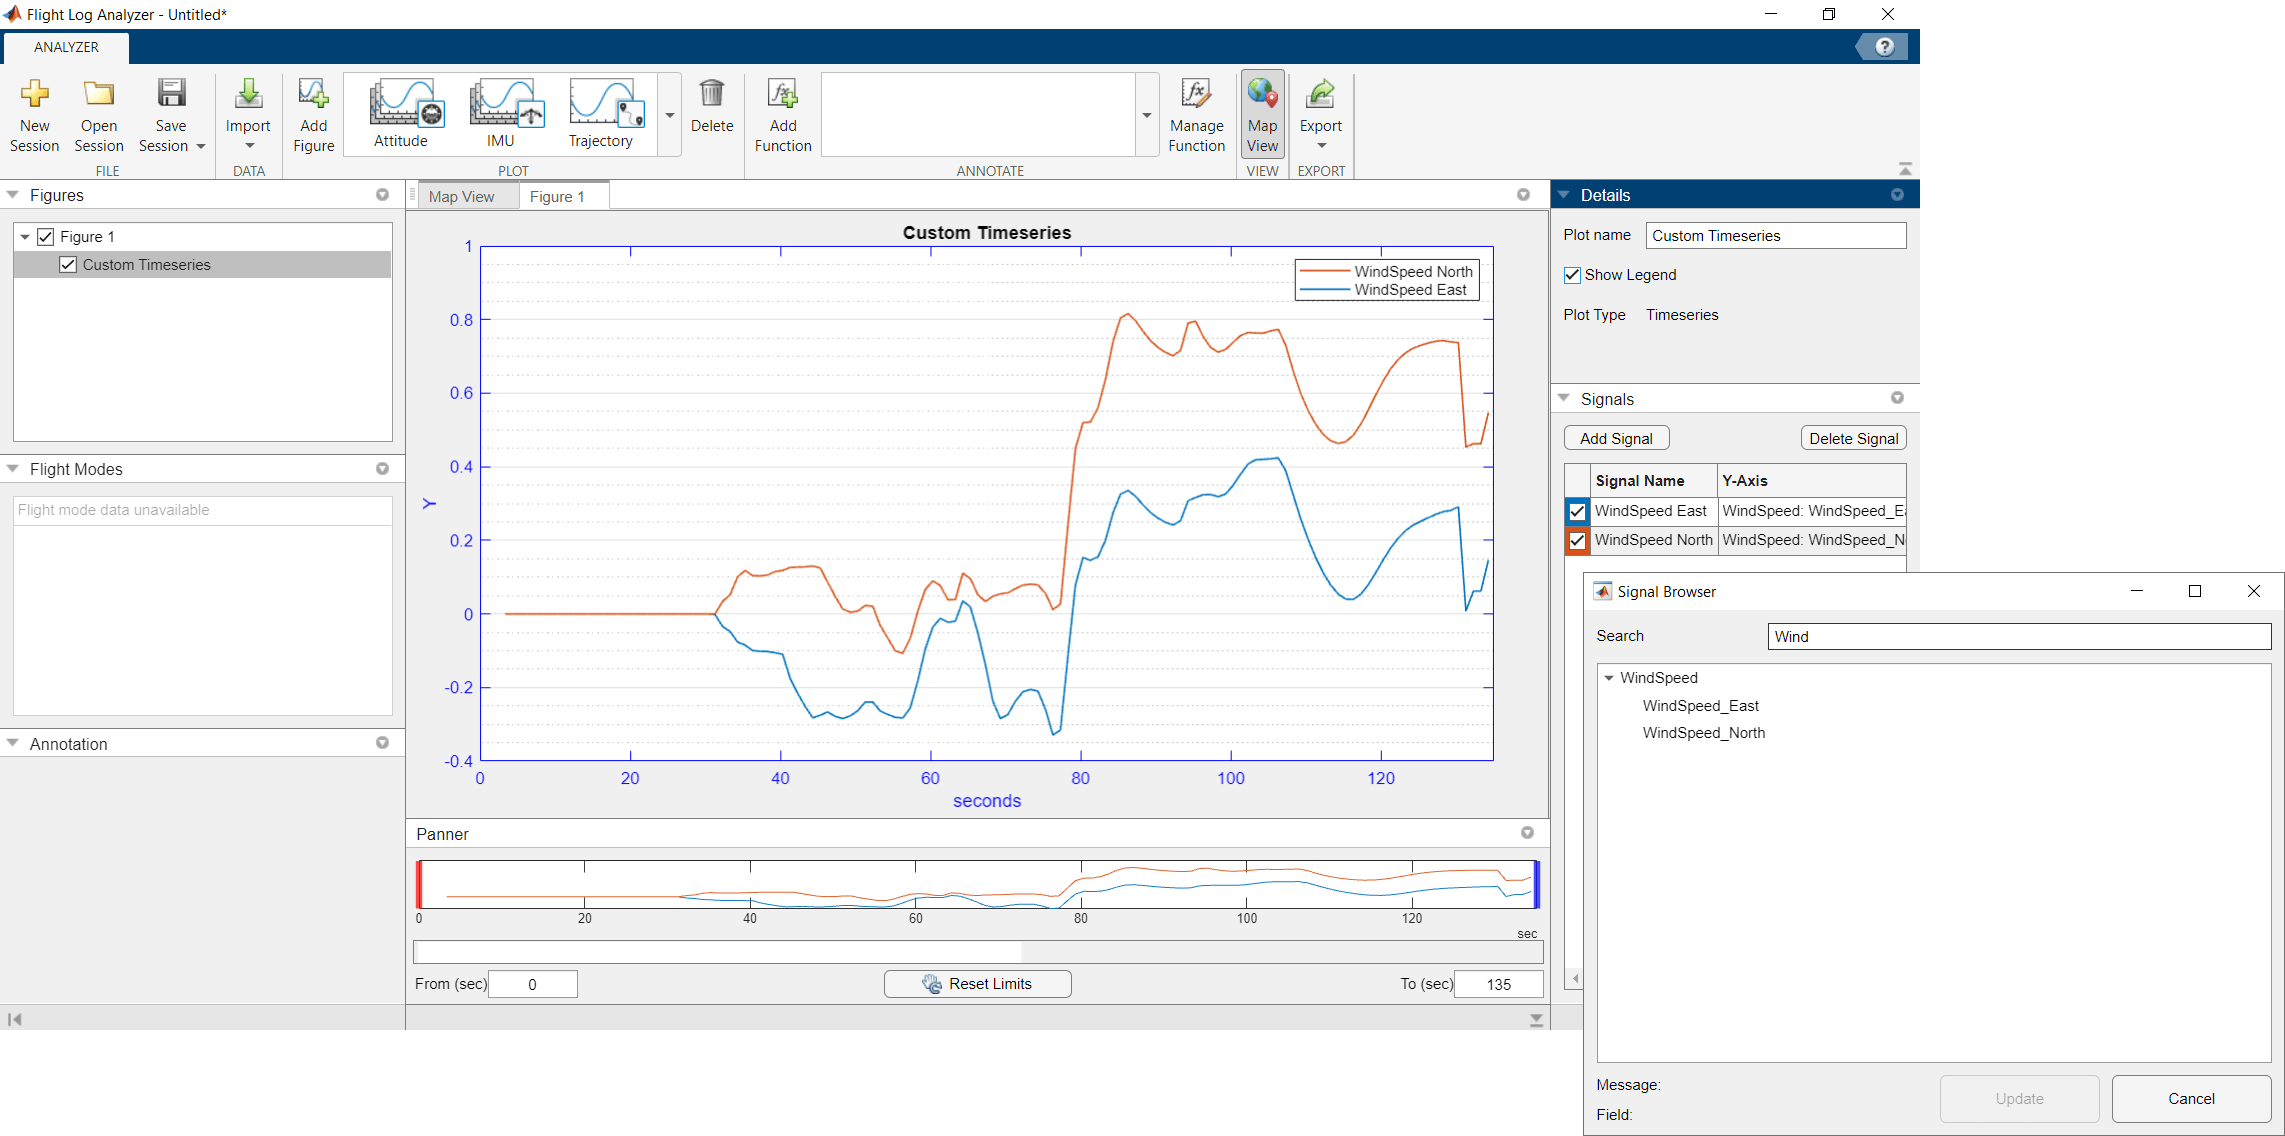Select the Attitude plot icon
Screen dimensions: 2285x1136
(405, 103)
